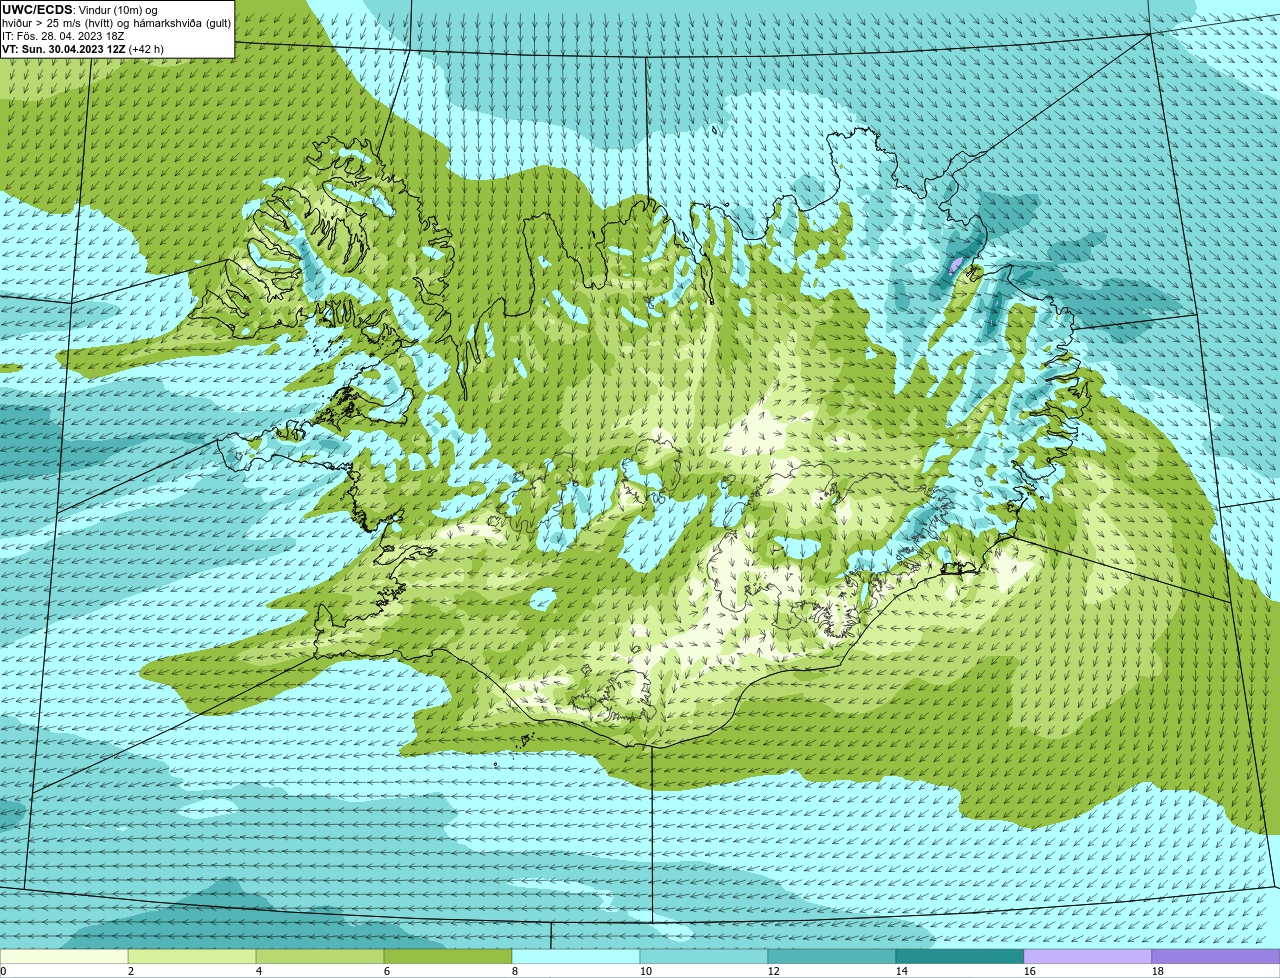Select the purple above-18 m/s legend swatch

pyautogui.click(x=1216, y=956)
